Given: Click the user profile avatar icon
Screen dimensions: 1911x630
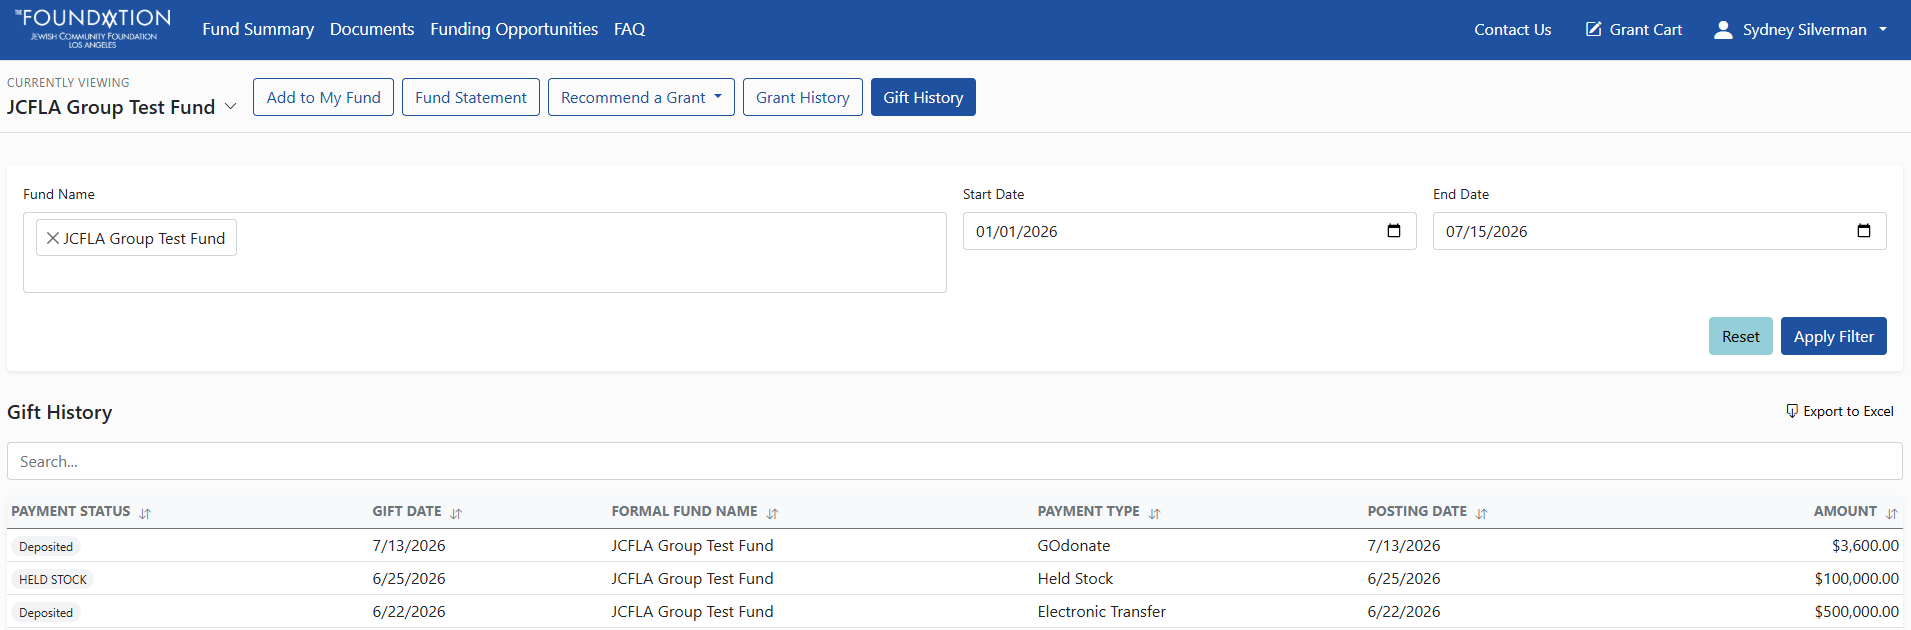Looking at the screenshot, I should pyautogui.click(x=1723, y=30).
